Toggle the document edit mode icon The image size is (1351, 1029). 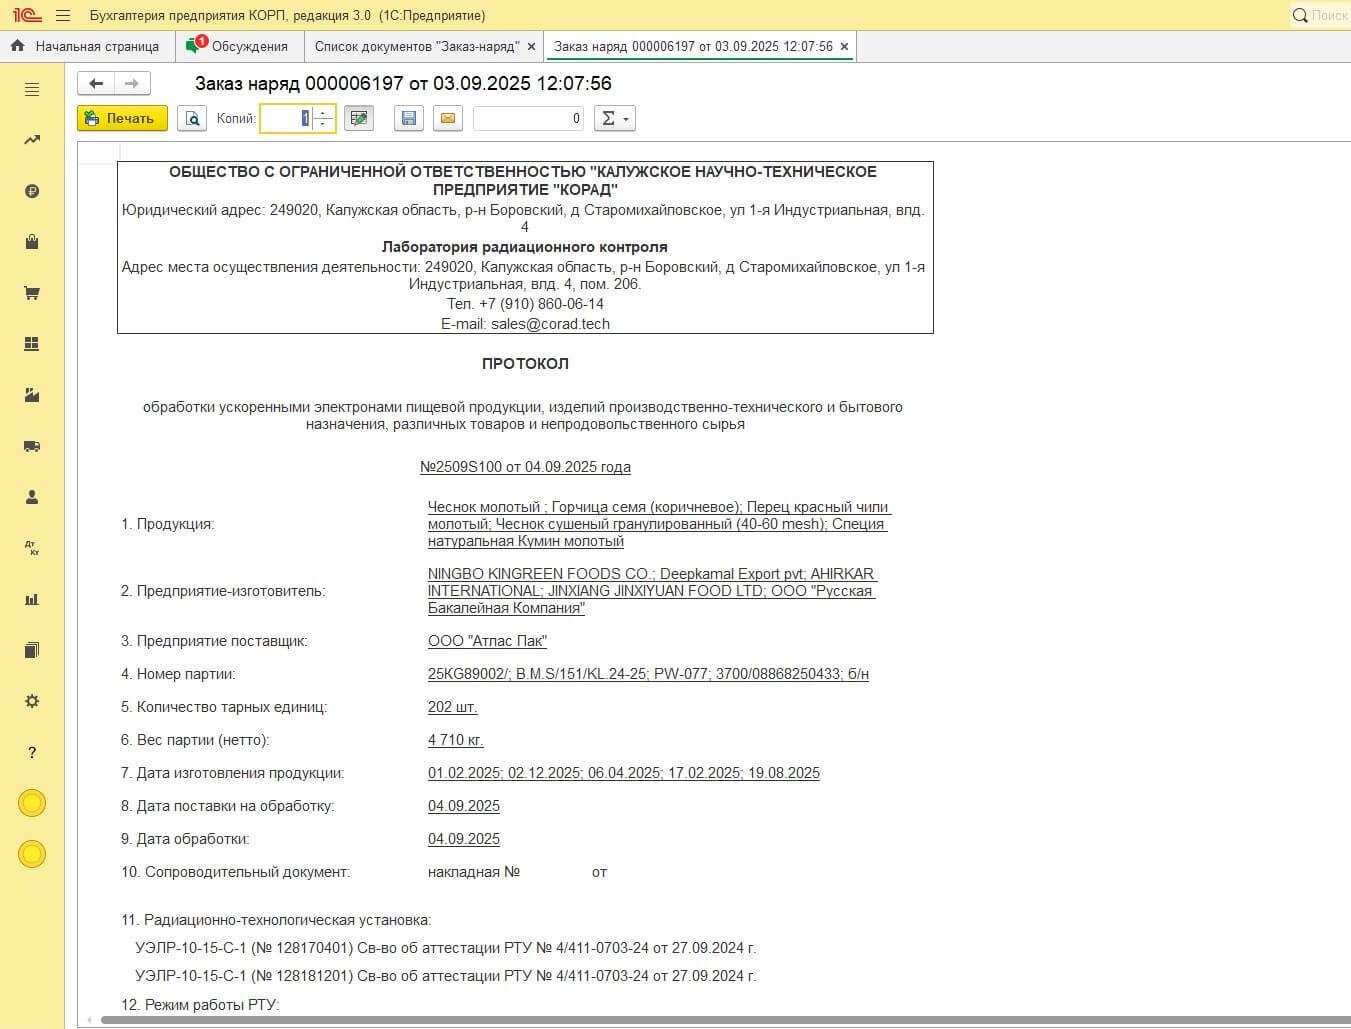click(359, 118)
